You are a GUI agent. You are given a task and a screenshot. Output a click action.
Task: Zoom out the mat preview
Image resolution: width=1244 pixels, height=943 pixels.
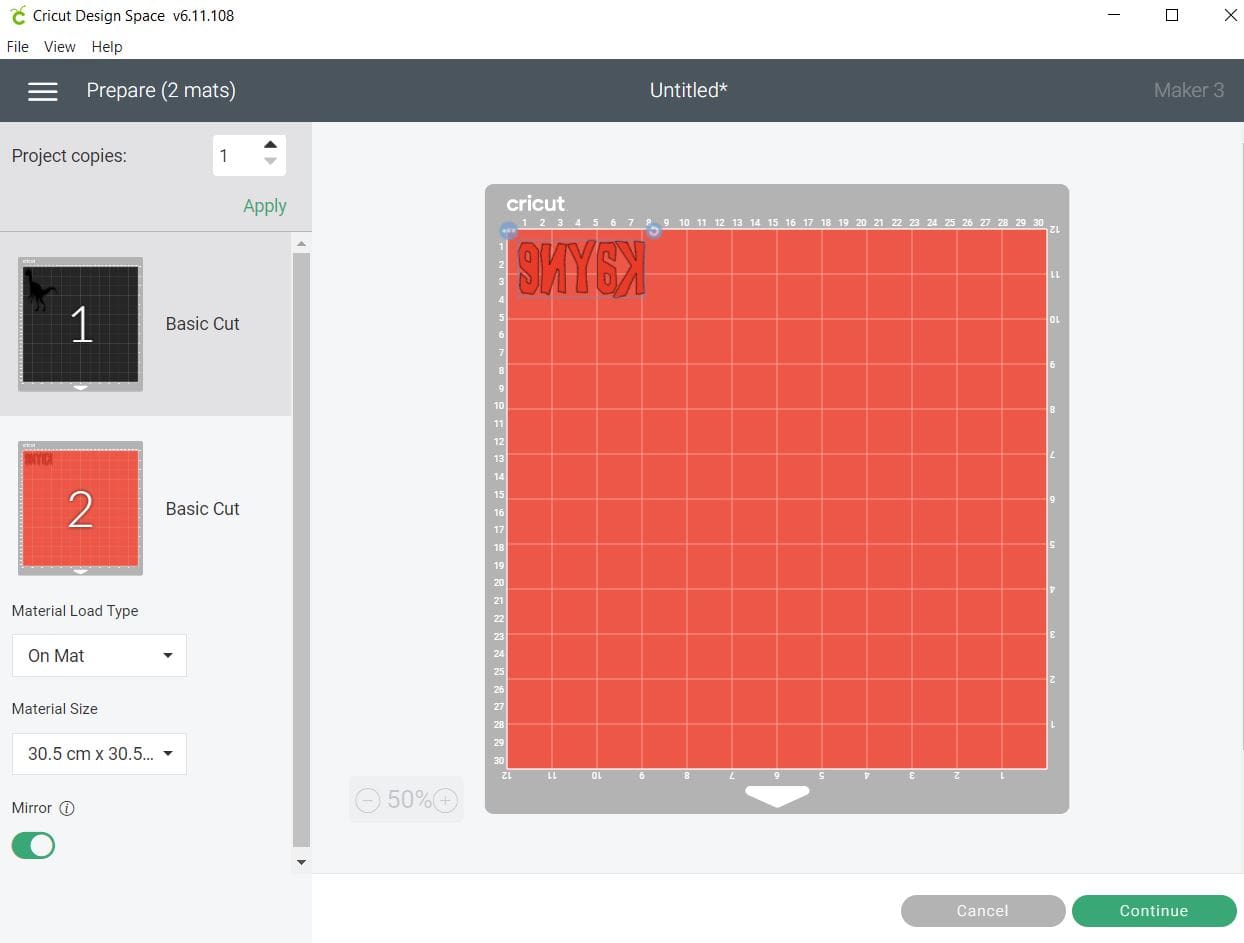(368, 800)
